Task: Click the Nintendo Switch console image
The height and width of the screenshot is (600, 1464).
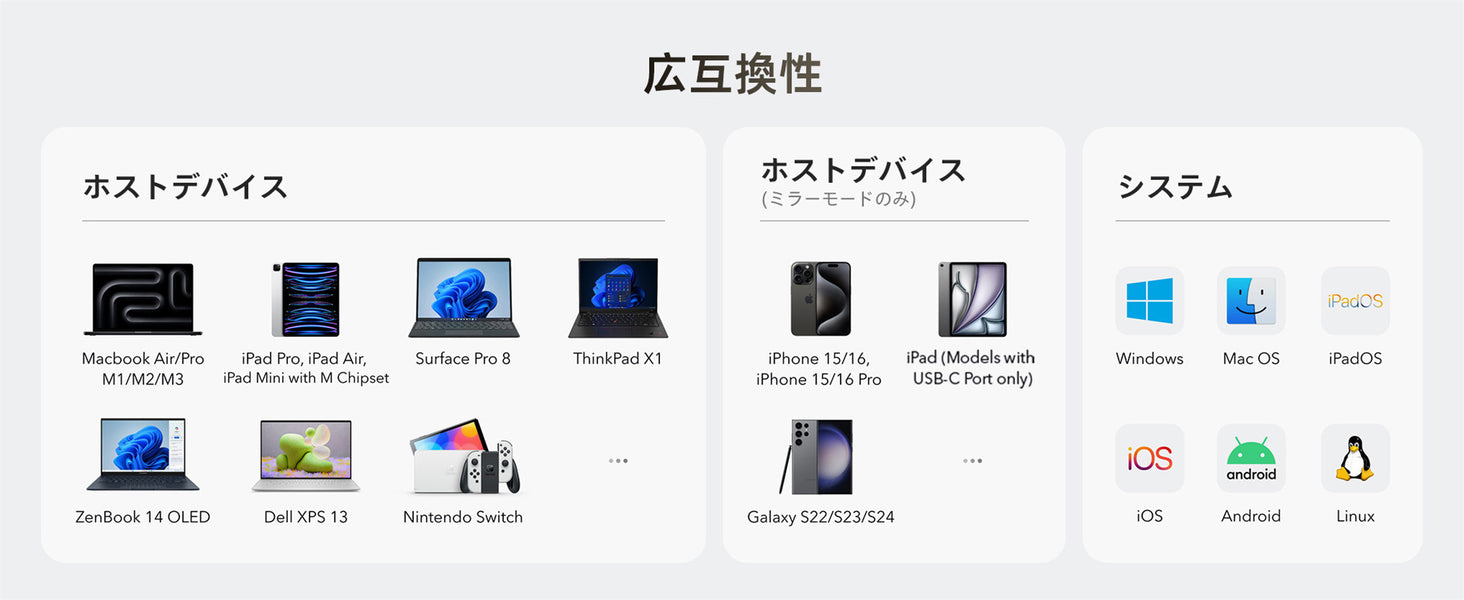Action: click(x=465, y=456)
